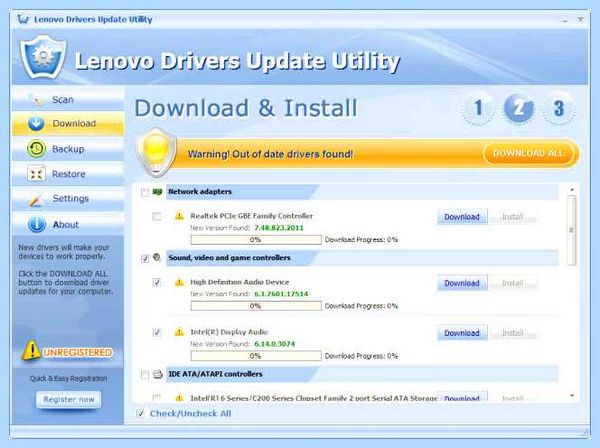Select the step 2 circle
The height and width of the screenshot is (448, 600).
click(x=518, y=108)
